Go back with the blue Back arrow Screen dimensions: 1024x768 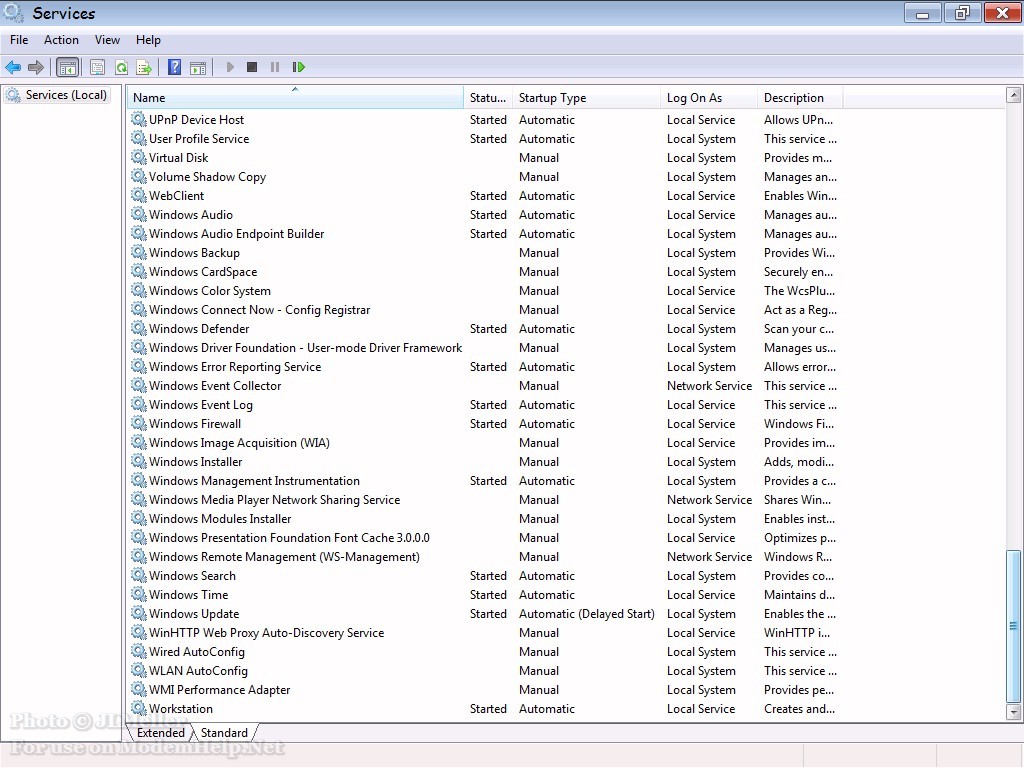[13, 67]
